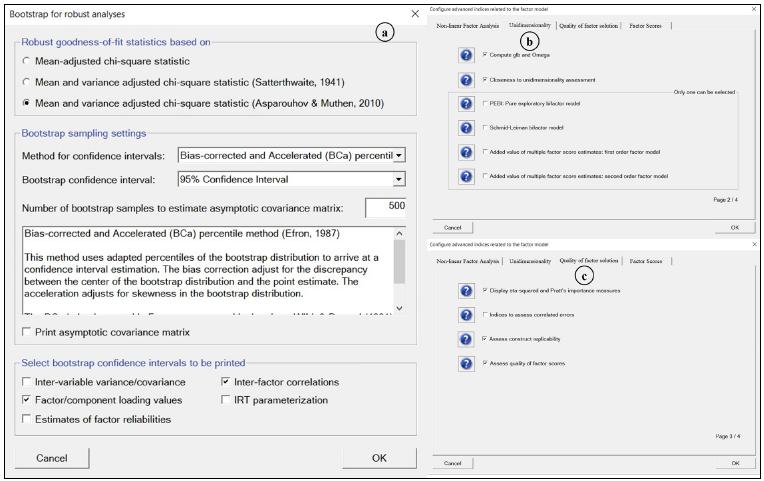Click the BCa description text scrollbar down arrow

coord(400,307)
